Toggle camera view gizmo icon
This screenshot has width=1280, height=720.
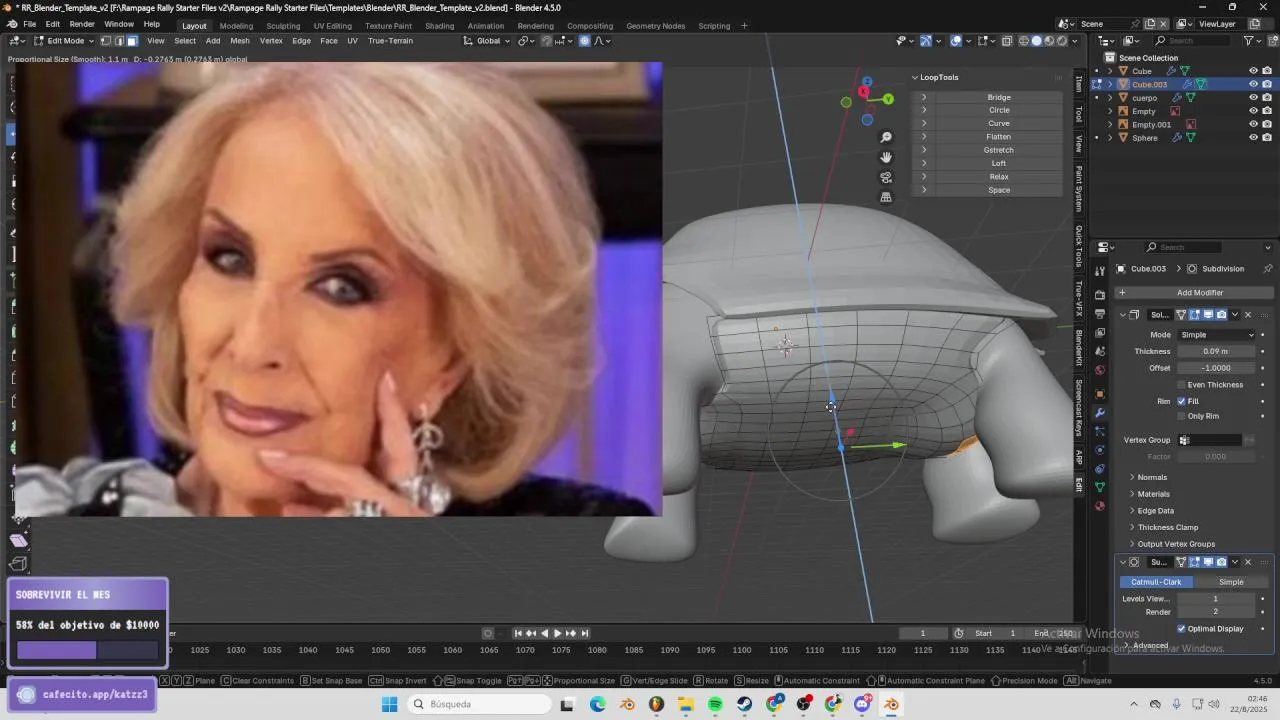886,177
